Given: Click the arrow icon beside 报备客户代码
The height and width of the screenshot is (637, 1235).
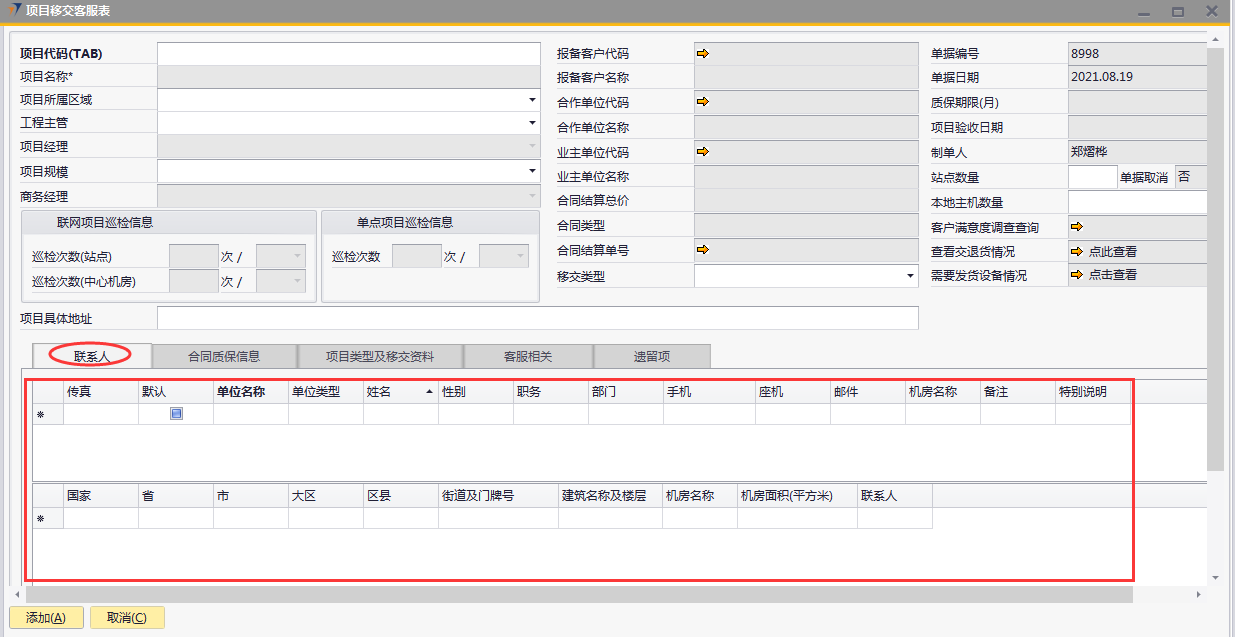Looking at the screenshot, I should point(702,53).
